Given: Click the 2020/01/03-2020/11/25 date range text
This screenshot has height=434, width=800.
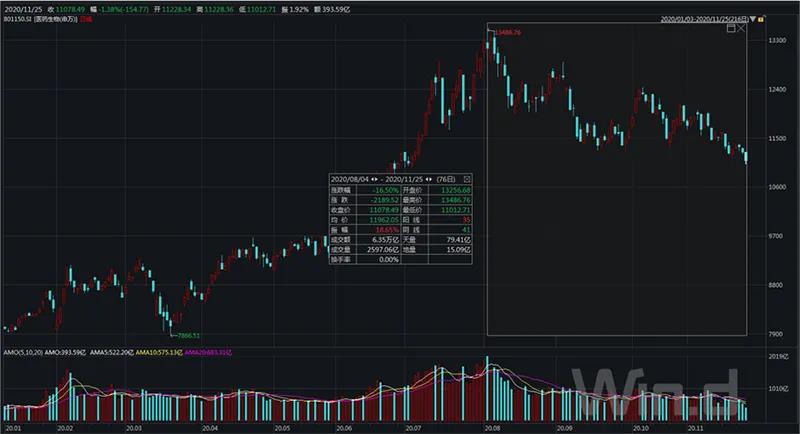Looking at the screenshot, I should pyautogui.click(x=705, y=18).
